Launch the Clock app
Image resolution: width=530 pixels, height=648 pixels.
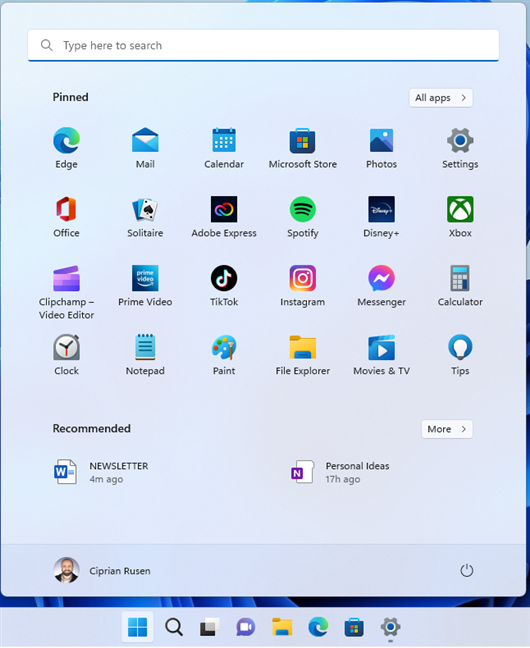pos(66,355)
